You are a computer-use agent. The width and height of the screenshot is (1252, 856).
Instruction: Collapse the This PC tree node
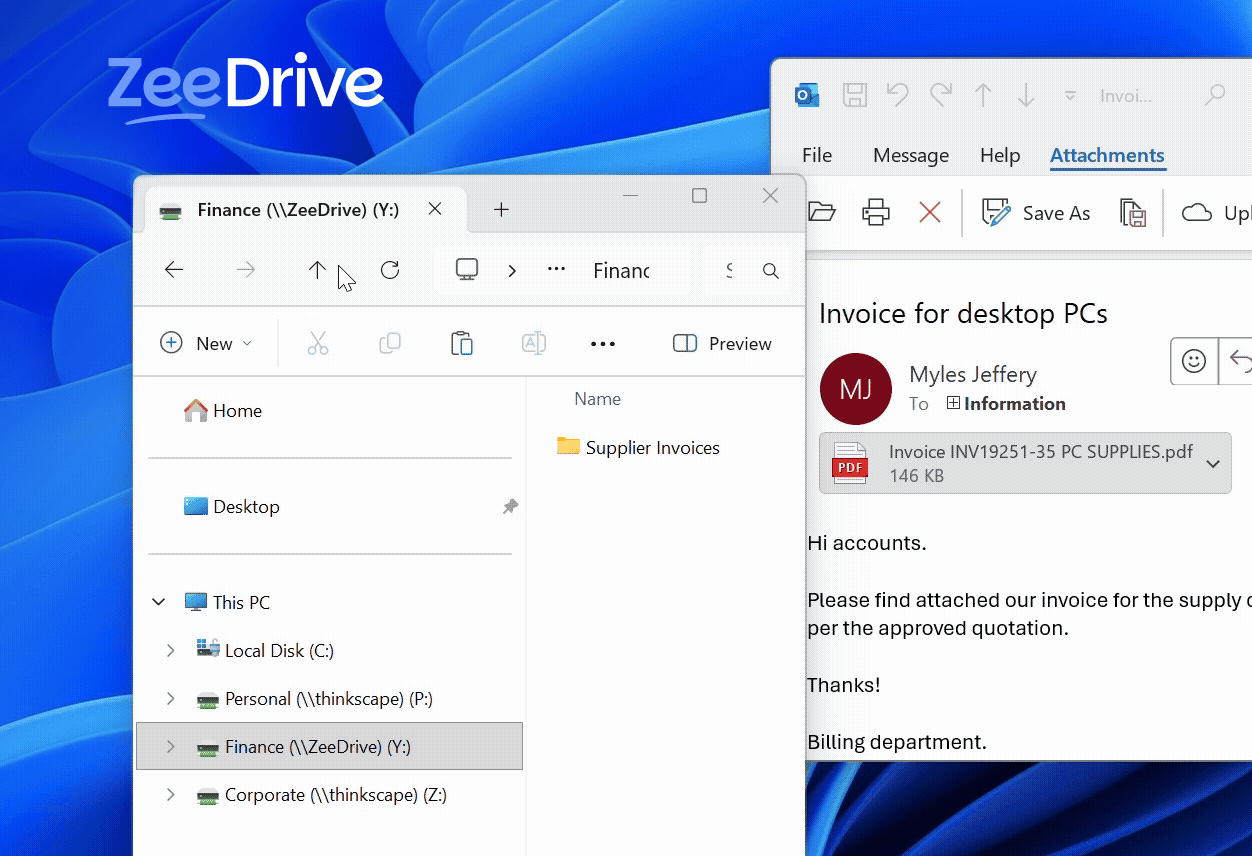[158, 602]
